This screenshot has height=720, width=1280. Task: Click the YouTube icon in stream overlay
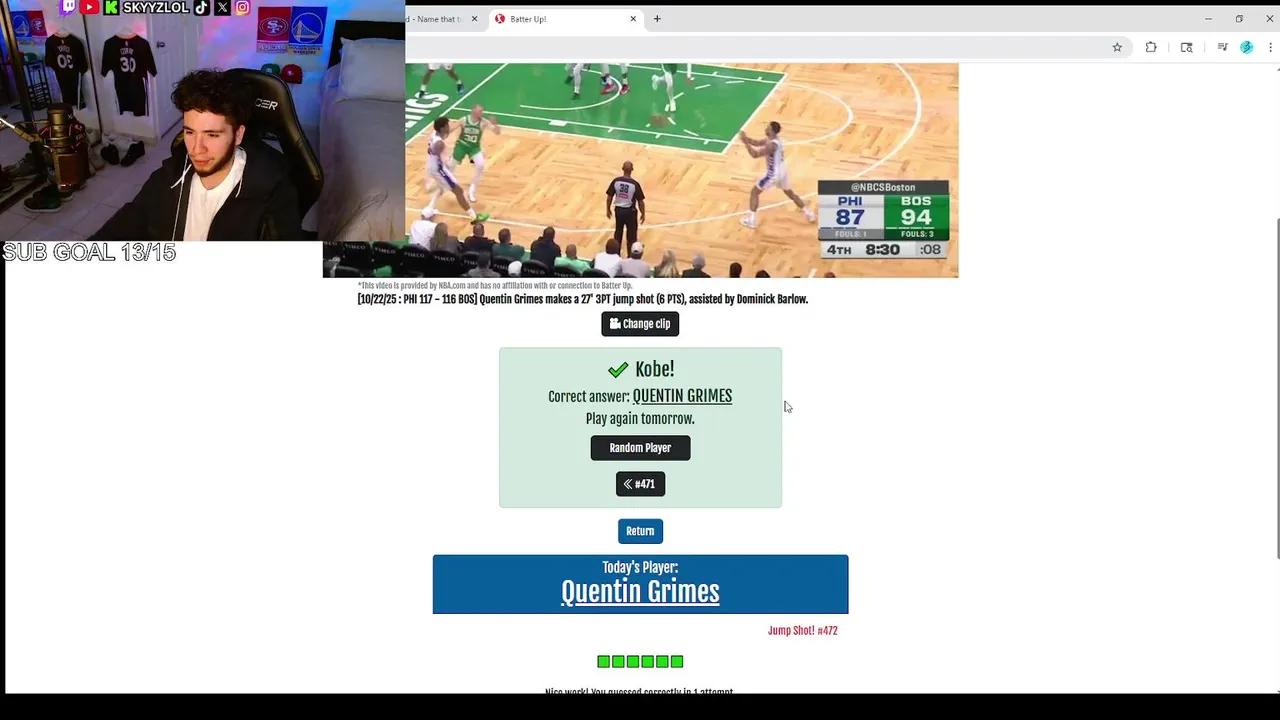click(90, 7)
